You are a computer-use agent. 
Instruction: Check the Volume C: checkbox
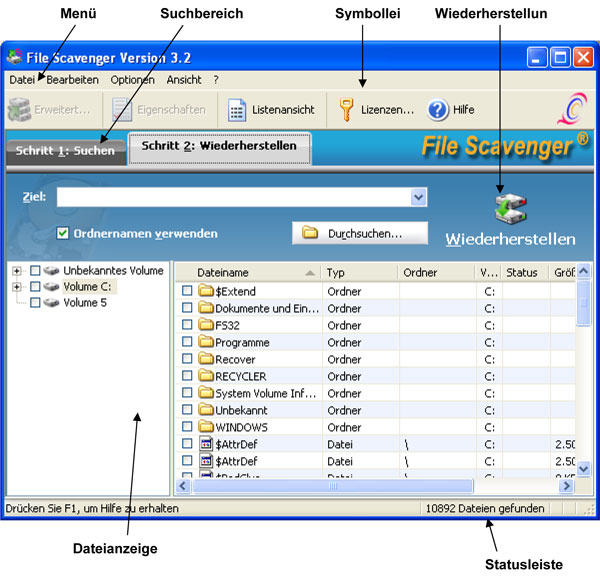(35, 287)
